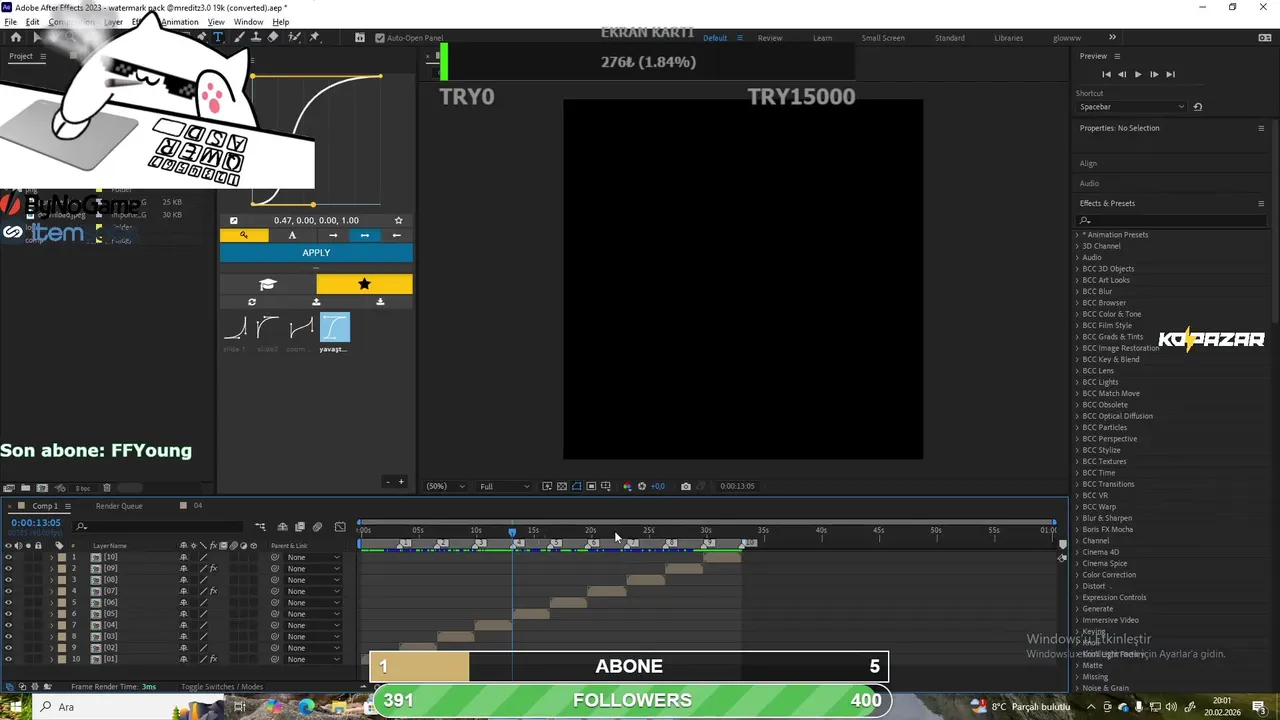Jump to the last frame in the Preview panel
The height and width of the screenshot is (720, 1280).
1170,74
